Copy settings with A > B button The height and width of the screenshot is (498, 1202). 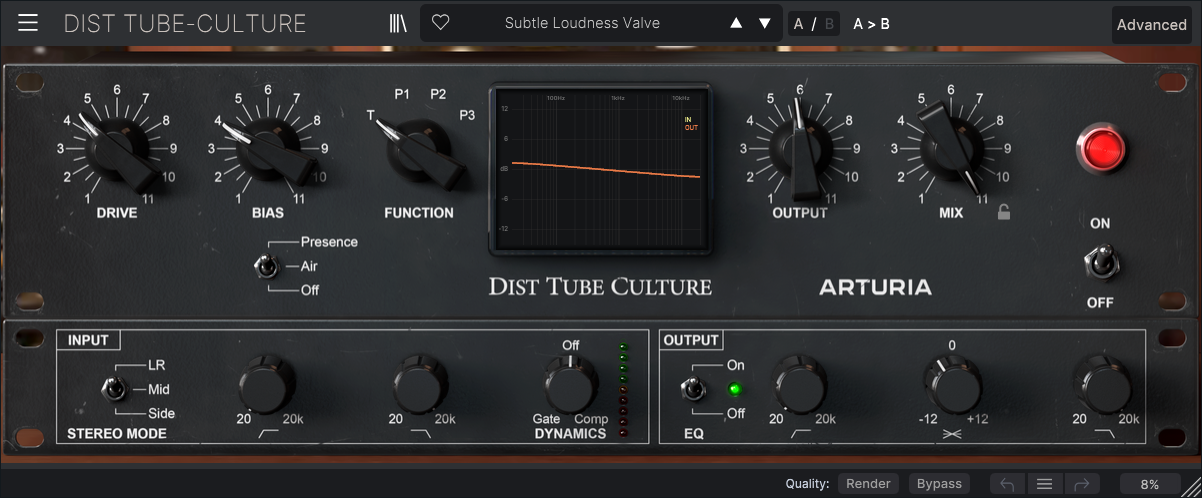(x=871, y=24)
